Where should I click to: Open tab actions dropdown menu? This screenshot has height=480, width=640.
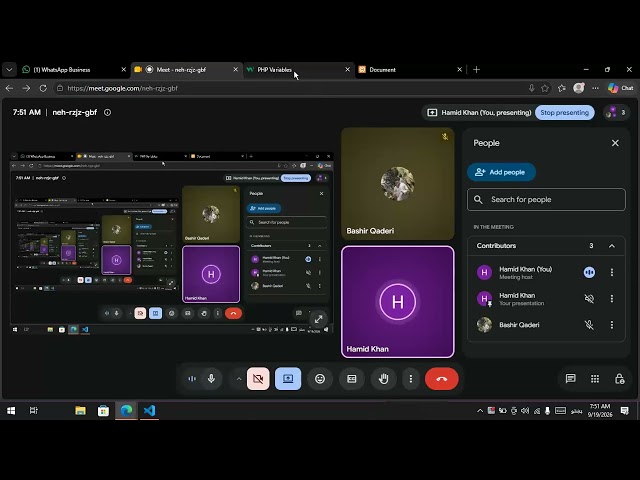click(x=9, y=70)
